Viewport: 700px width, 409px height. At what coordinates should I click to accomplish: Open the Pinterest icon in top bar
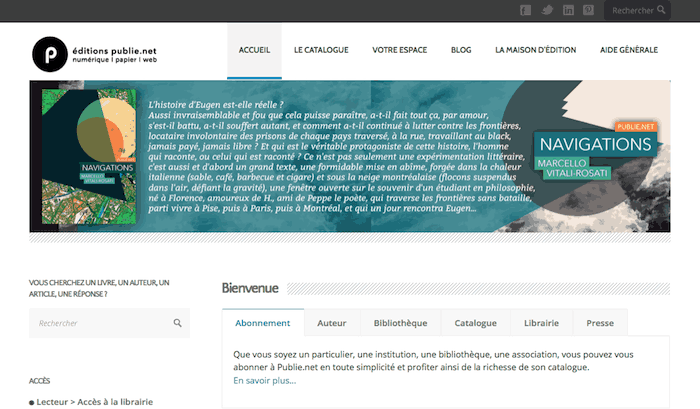[x=588, y=10]
